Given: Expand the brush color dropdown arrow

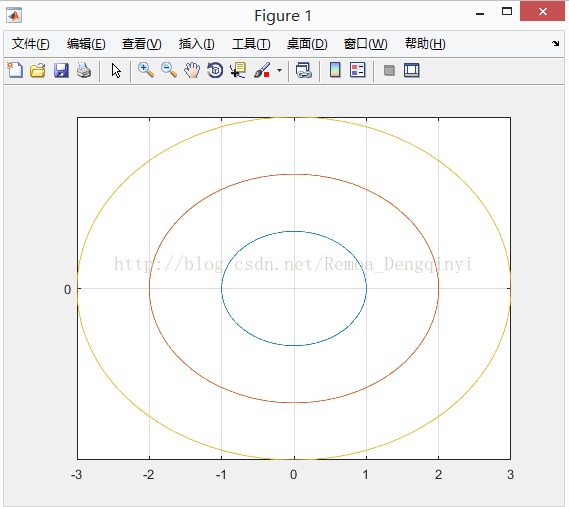Looking at the screenshot, I should tap(279, 70).
